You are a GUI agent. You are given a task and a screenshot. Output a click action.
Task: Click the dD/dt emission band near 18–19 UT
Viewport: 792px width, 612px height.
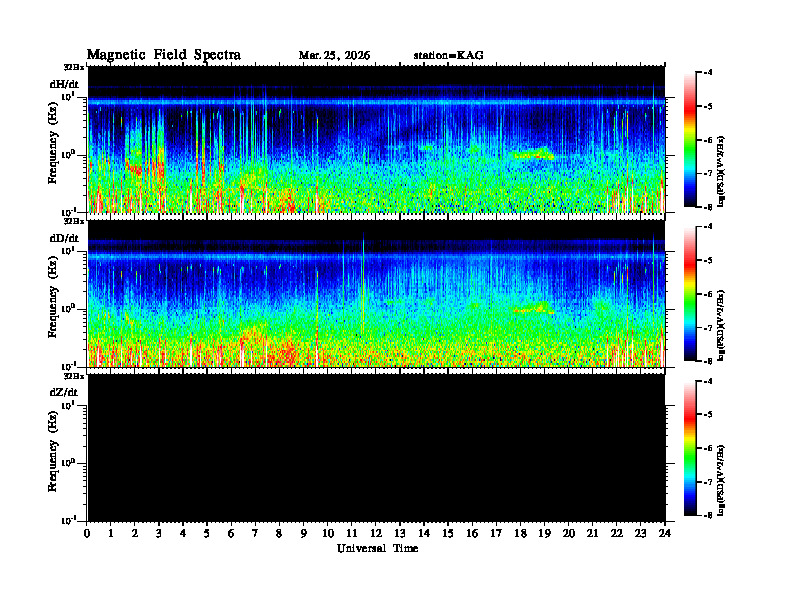tap(532, 308)
